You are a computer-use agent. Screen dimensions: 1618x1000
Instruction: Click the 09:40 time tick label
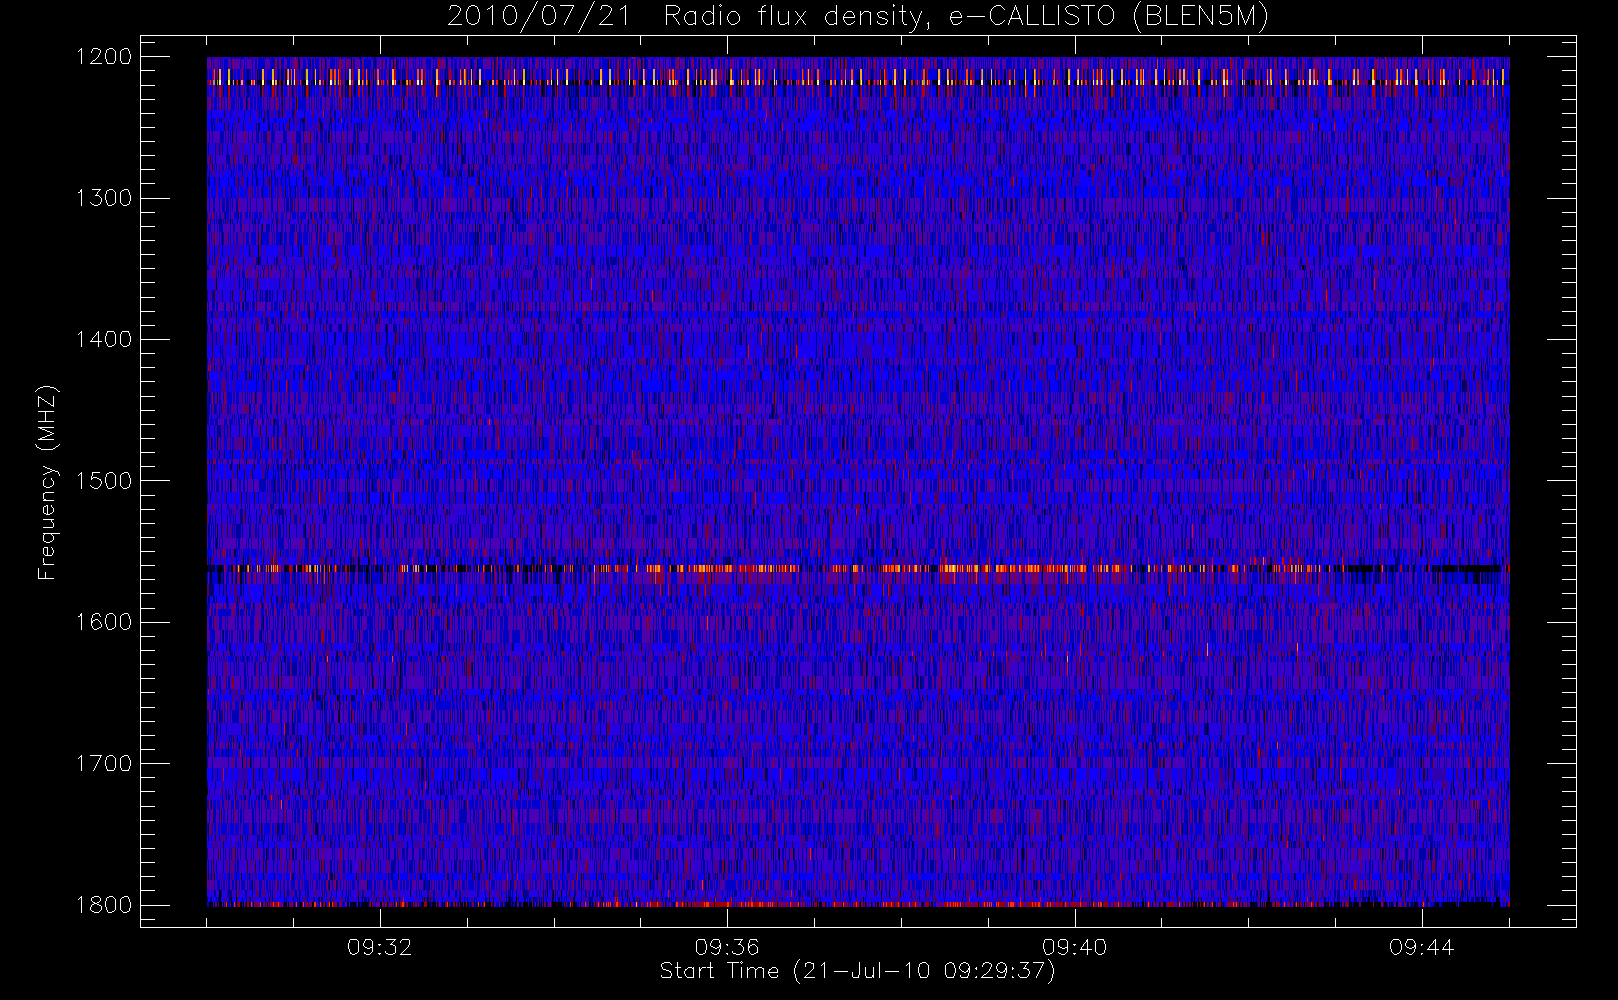coord(1074,947)
